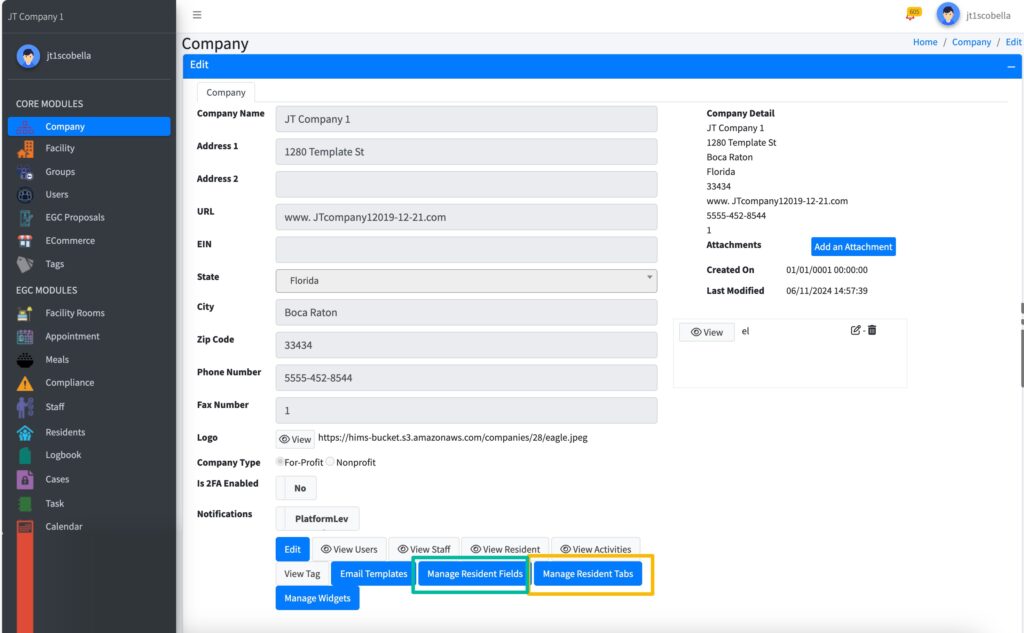Delete attachment using trash icon

[872, 330]
